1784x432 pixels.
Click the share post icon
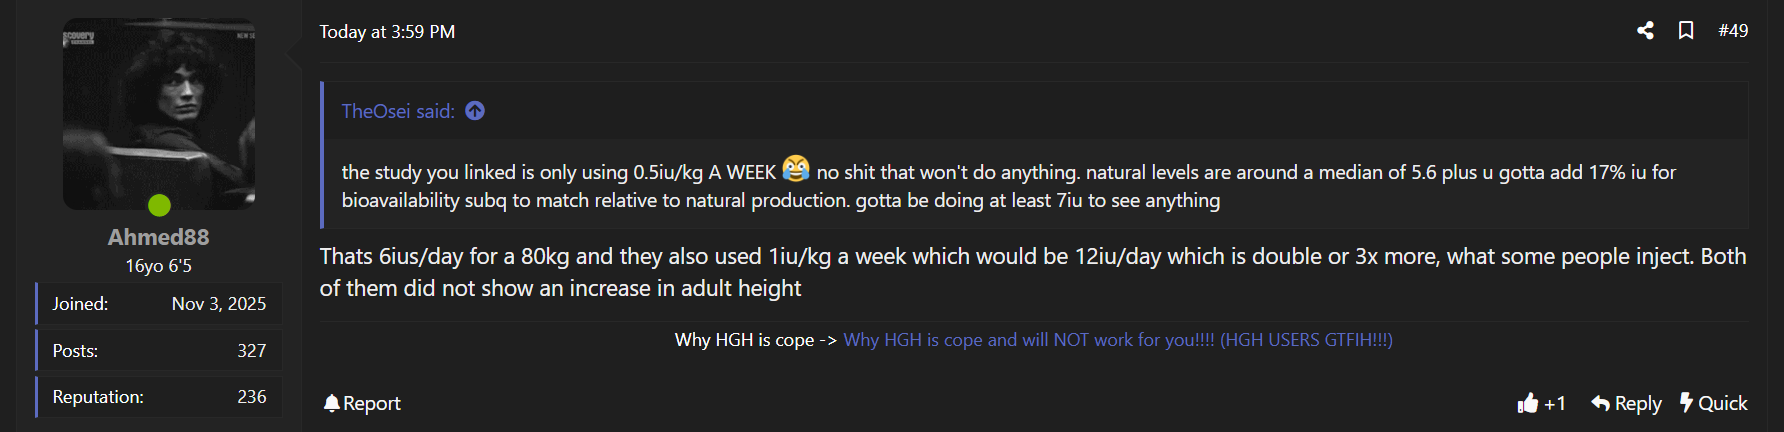coord(1645,31)
